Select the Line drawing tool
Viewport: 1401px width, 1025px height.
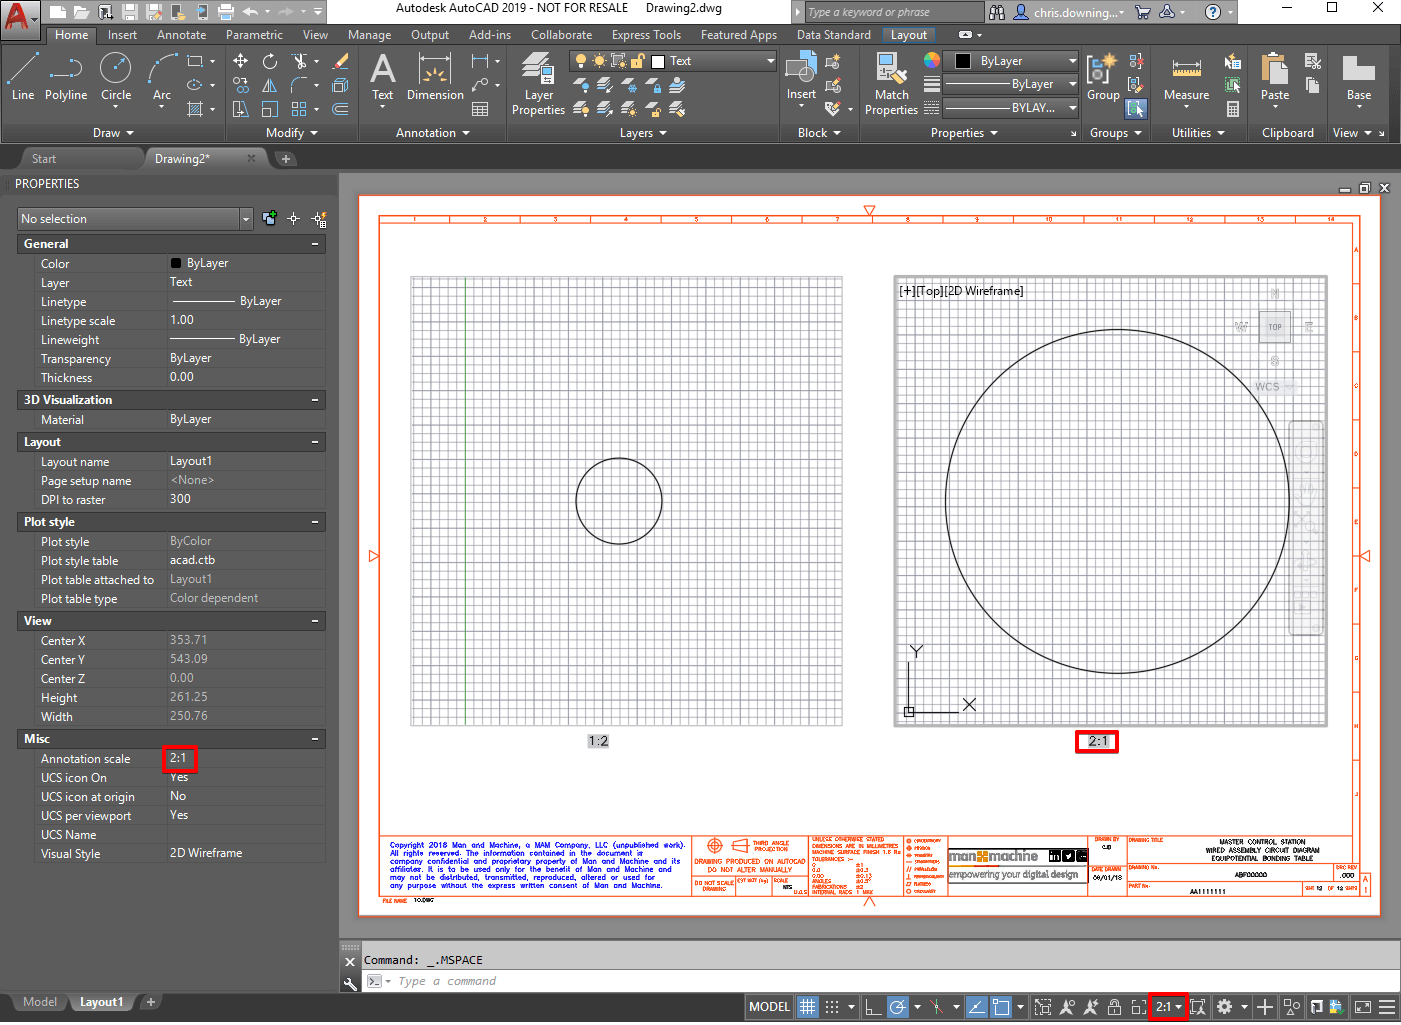23,77
